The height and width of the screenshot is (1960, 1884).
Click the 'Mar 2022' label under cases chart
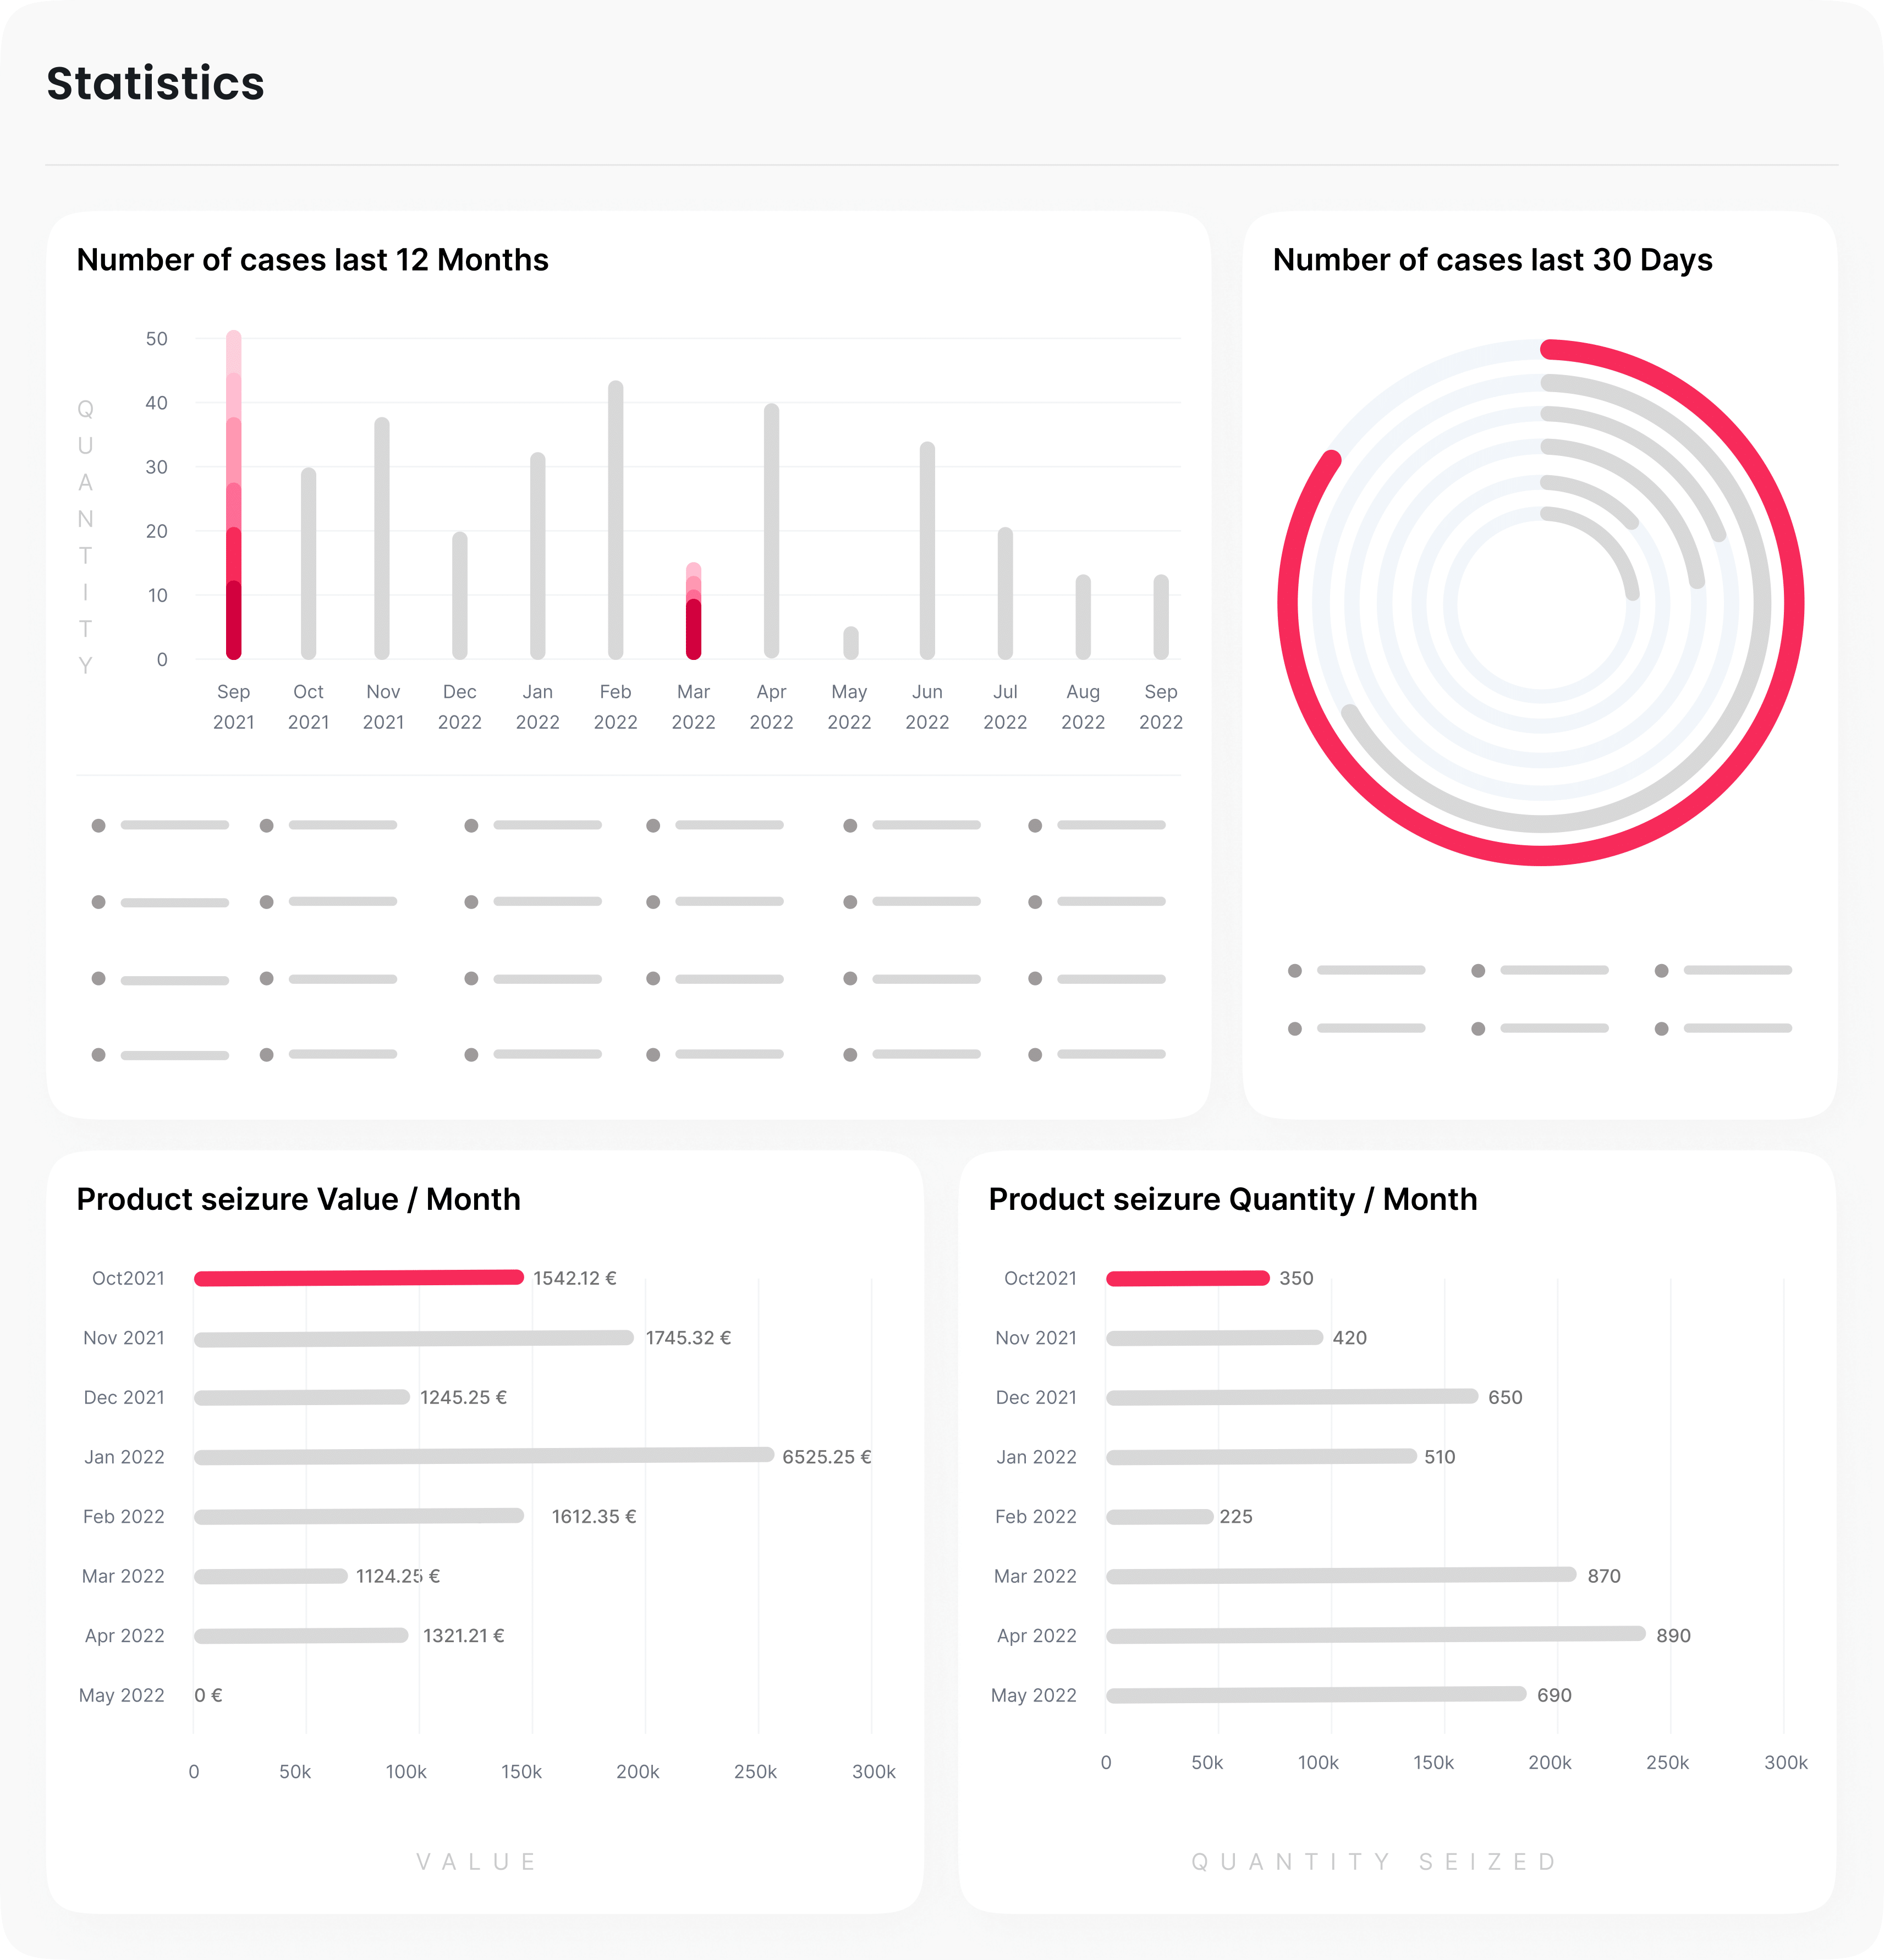pos(693,707)
